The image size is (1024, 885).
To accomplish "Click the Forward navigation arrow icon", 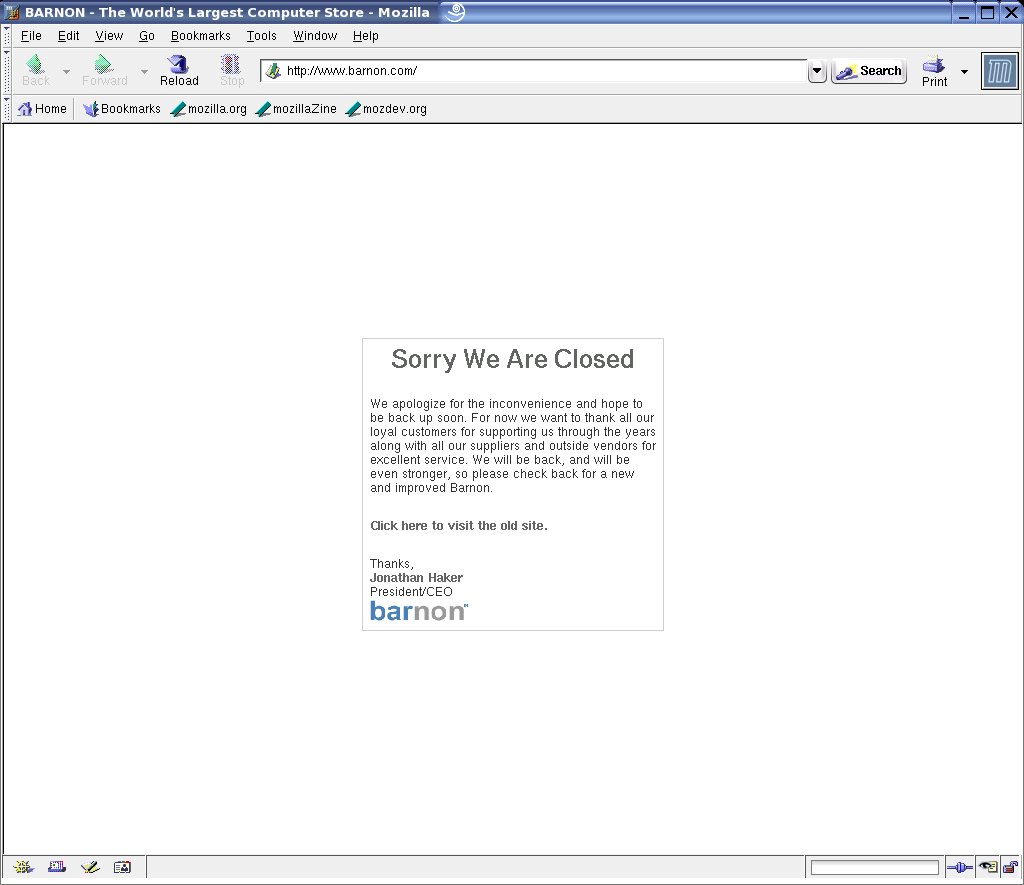I will (x=103, y=64).
